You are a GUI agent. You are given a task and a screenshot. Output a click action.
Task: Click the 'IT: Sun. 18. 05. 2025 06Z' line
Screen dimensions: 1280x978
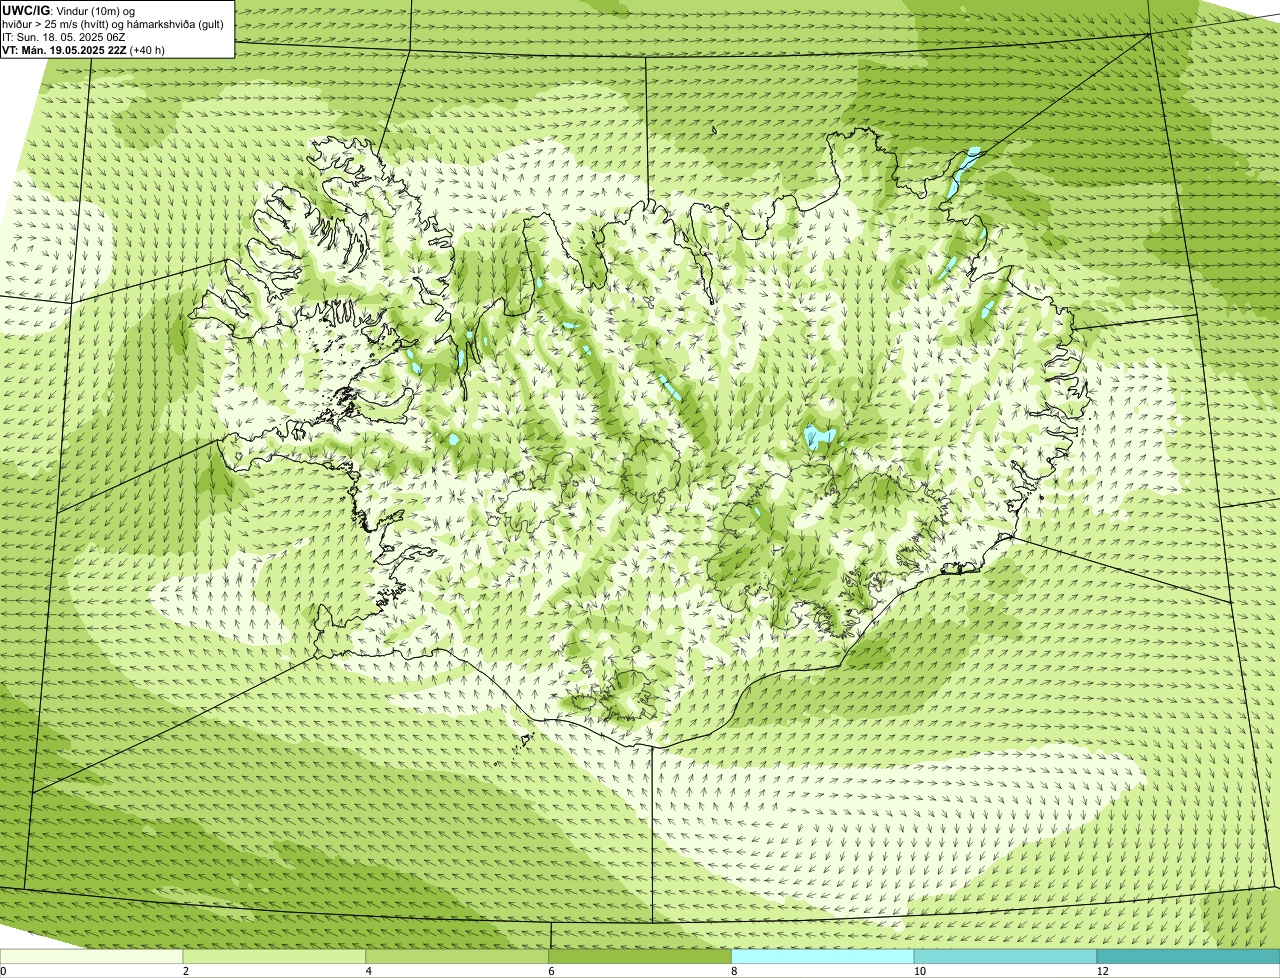pyautogui.click(x=63, y=37)
